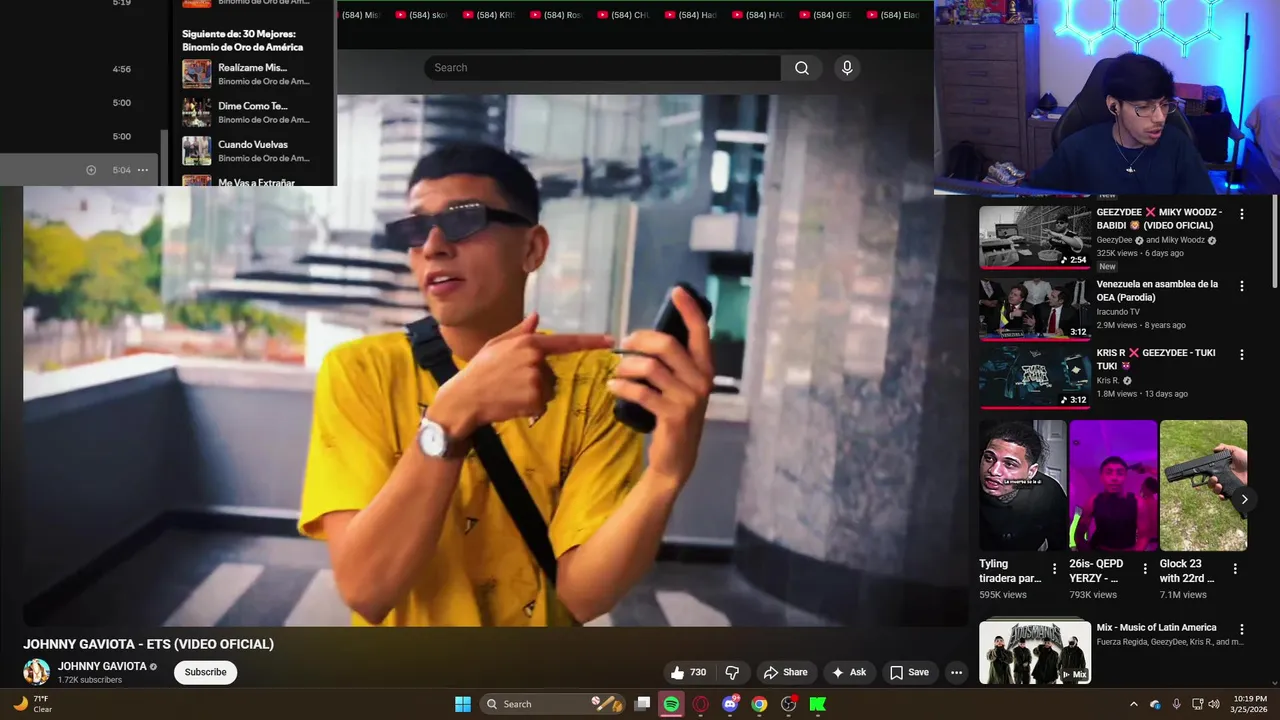Open options for Mix Music of Latin America
The image size is (1280, 720).
coord(1242,630)
